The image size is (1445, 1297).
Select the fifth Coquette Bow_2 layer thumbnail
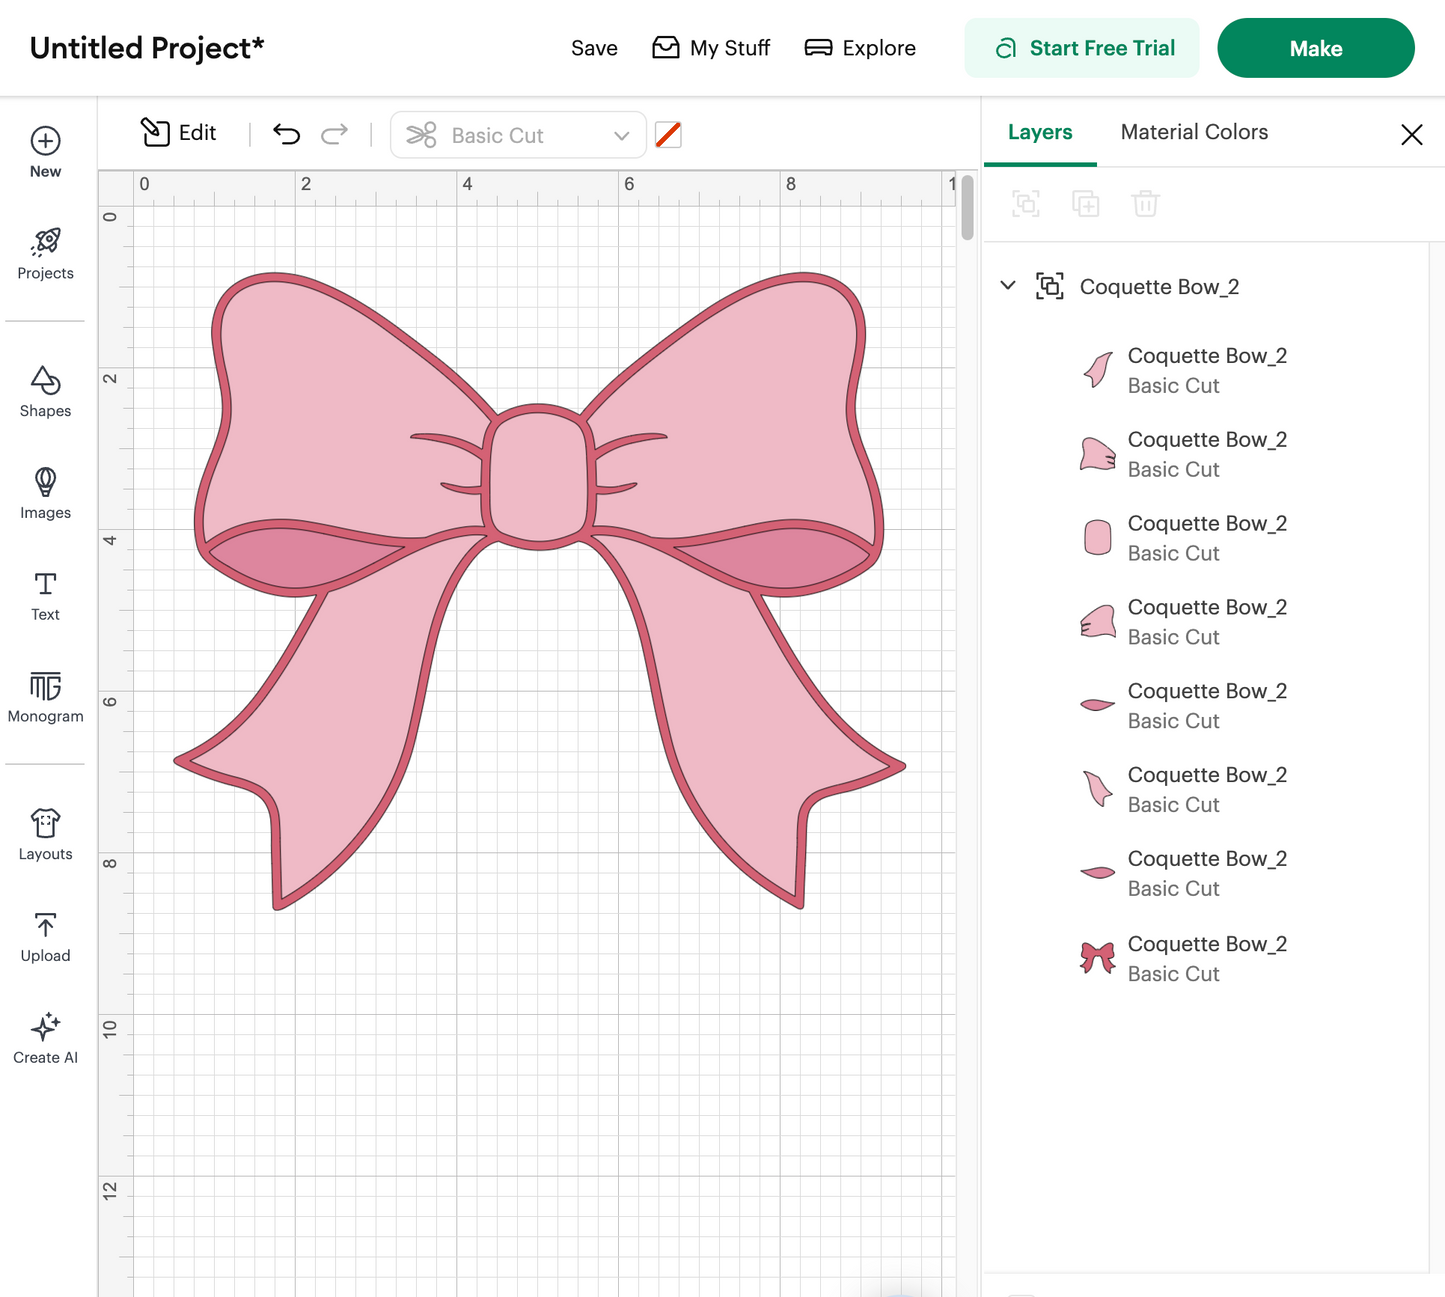pos(1098,705)
